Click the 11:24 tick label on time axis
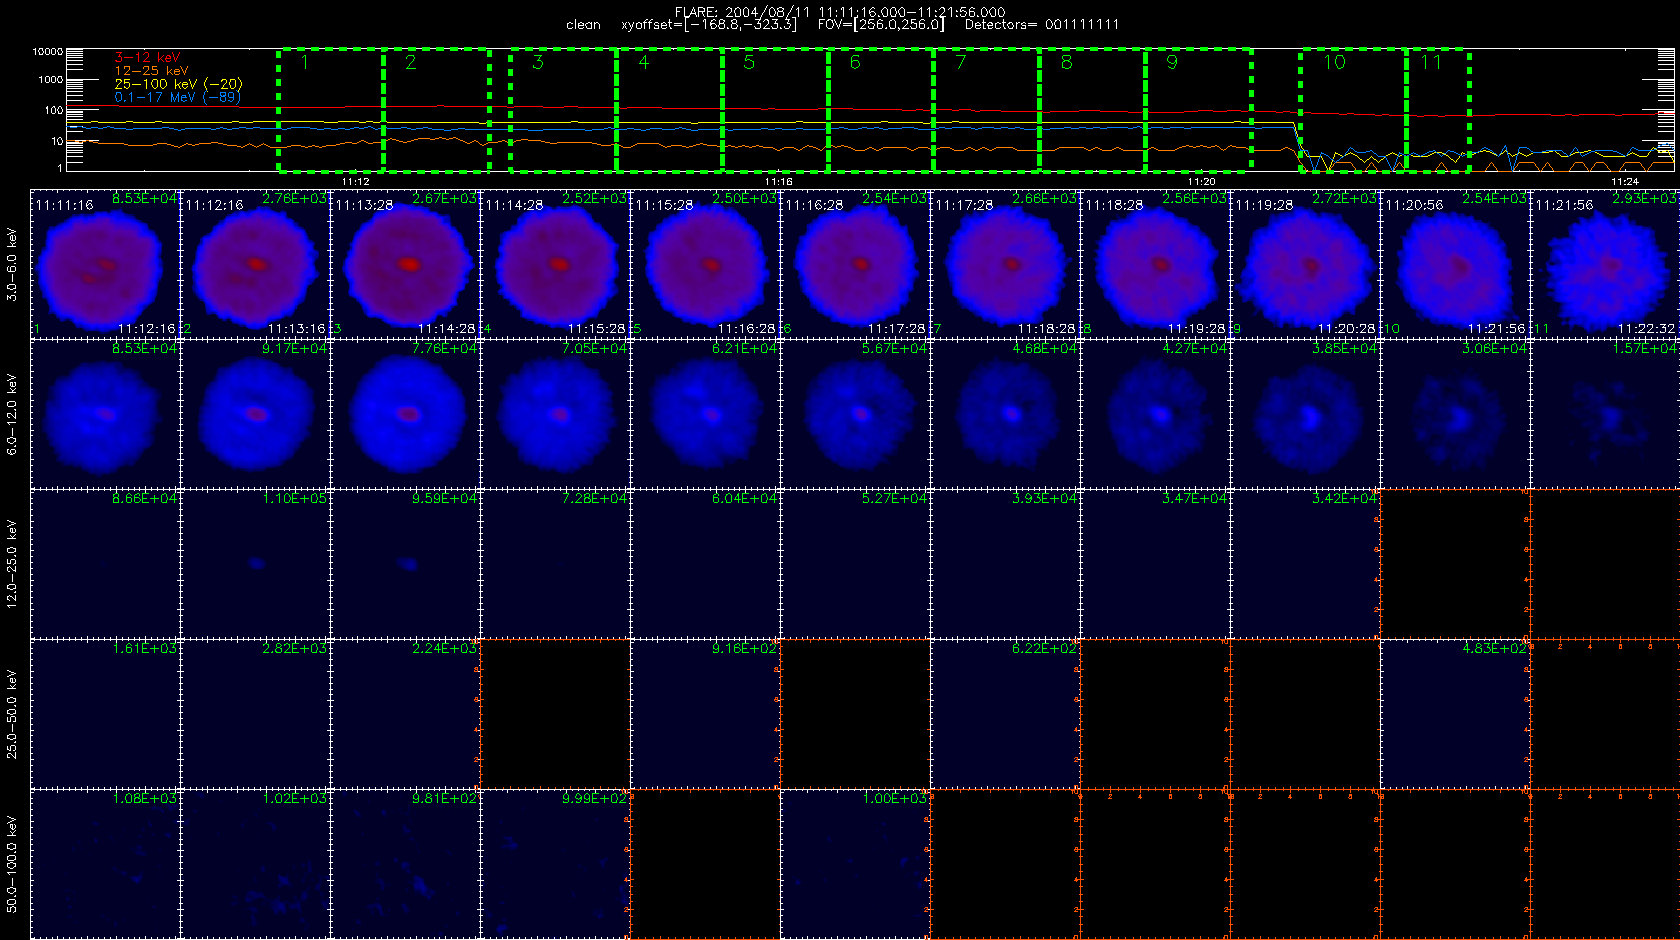Viewport: 1680px width, 940px height. 1625,182
